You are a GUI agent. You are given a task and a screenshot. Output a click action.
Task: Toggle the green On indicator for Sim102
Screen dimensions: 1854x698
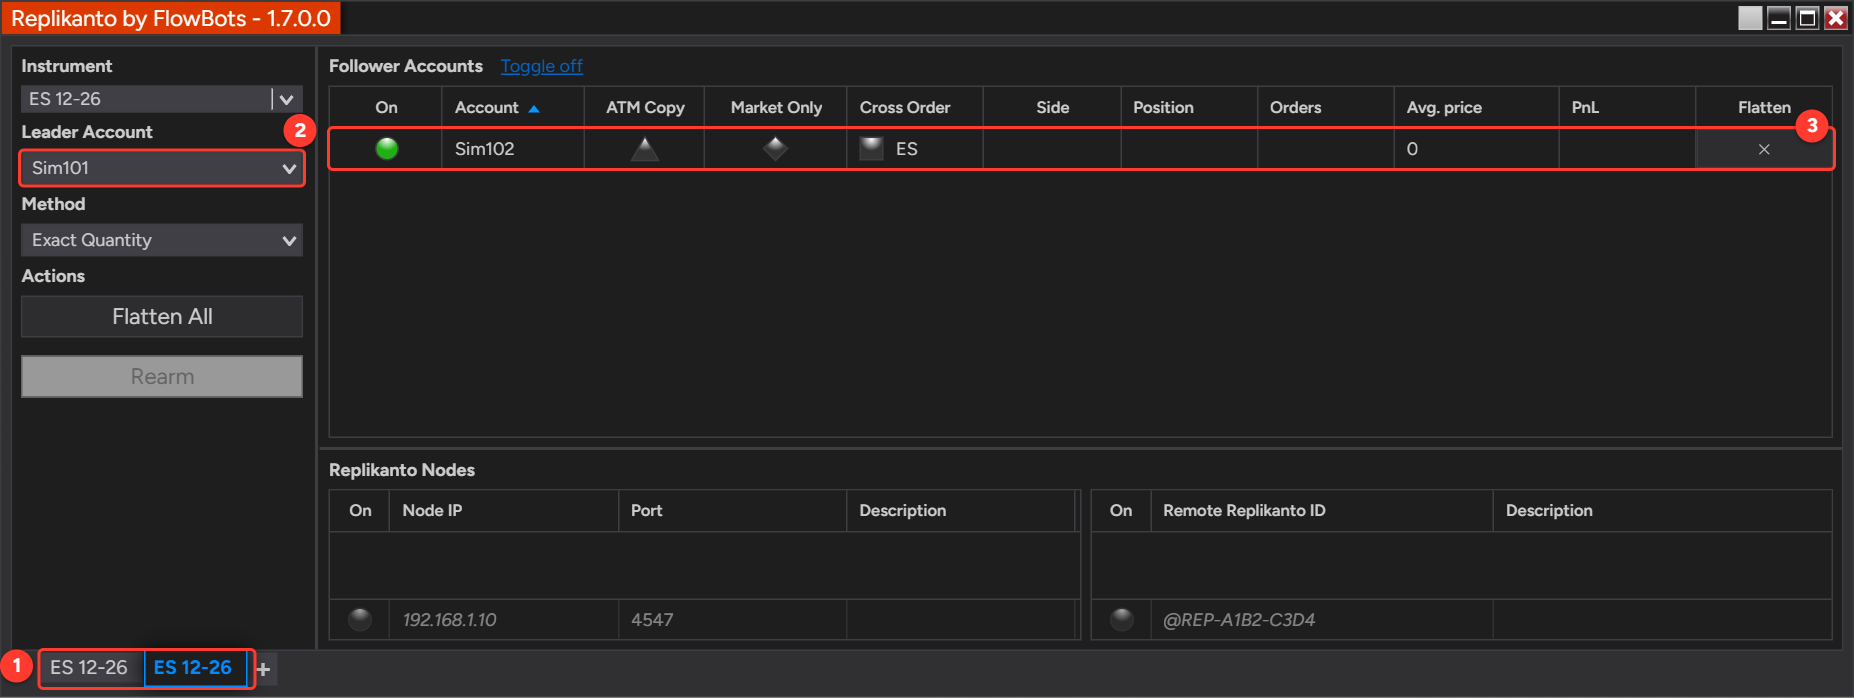coord(387,149)
